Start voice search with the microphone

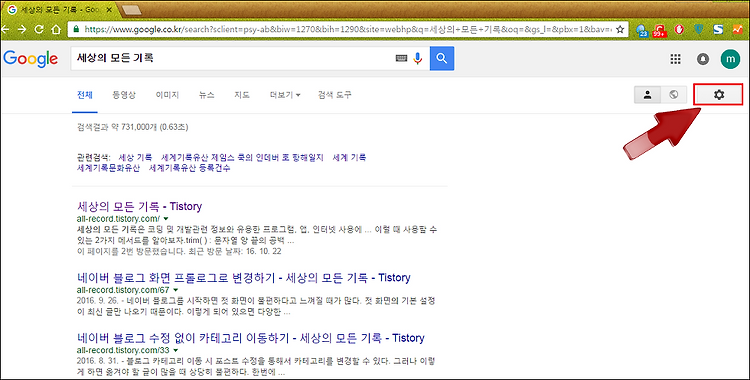coord(418,58)
